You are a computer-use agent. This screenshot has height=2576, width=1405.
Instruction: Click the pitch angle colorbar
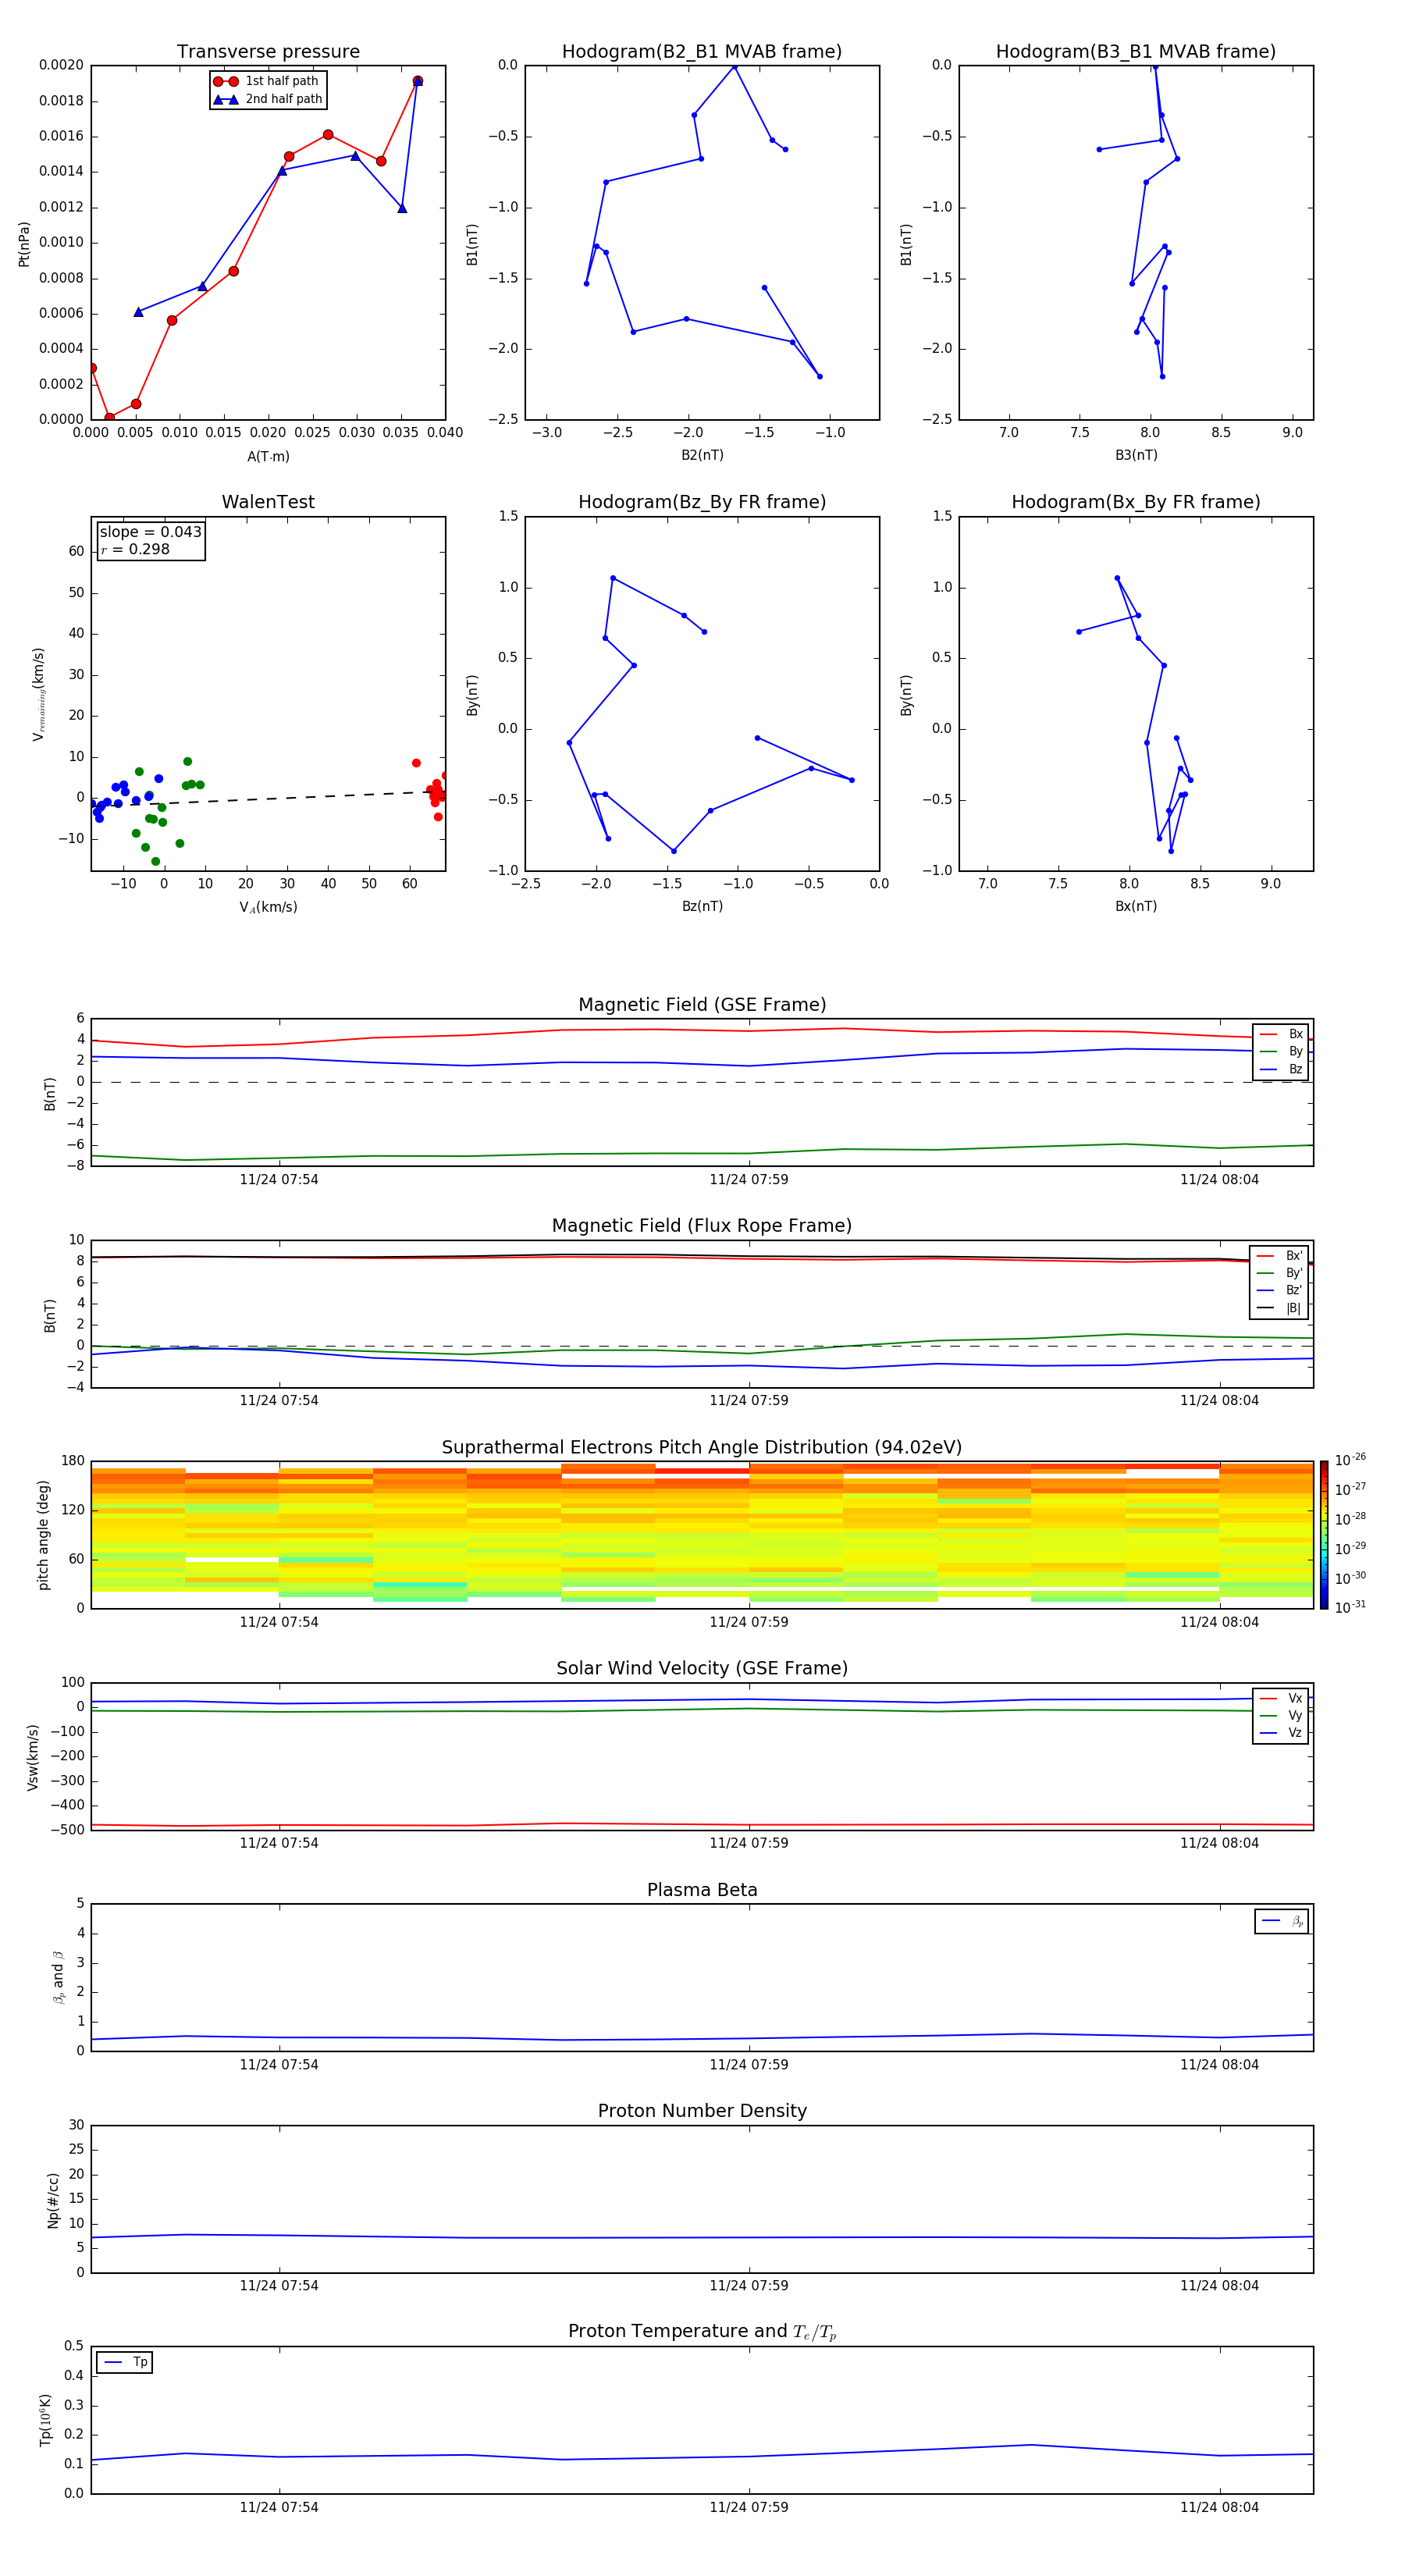(1324, 1535)
